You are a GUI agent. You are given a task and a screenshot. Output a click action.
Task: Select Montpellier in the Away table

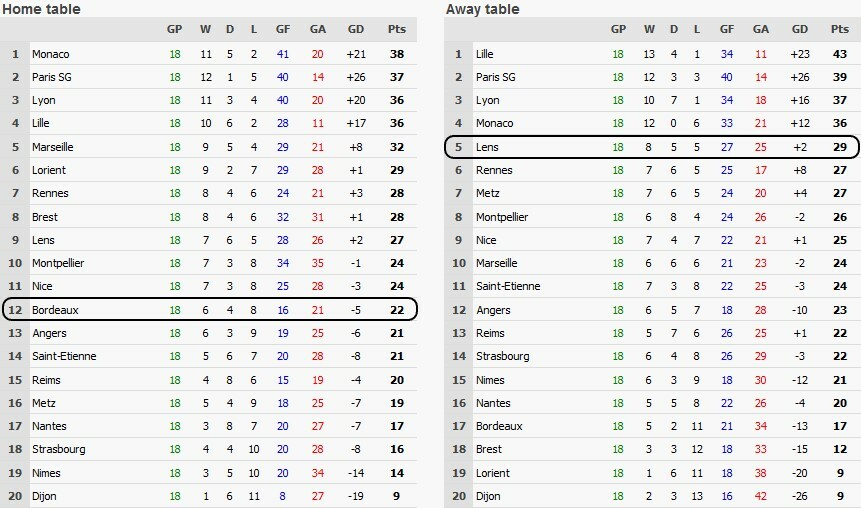point(504,217)
